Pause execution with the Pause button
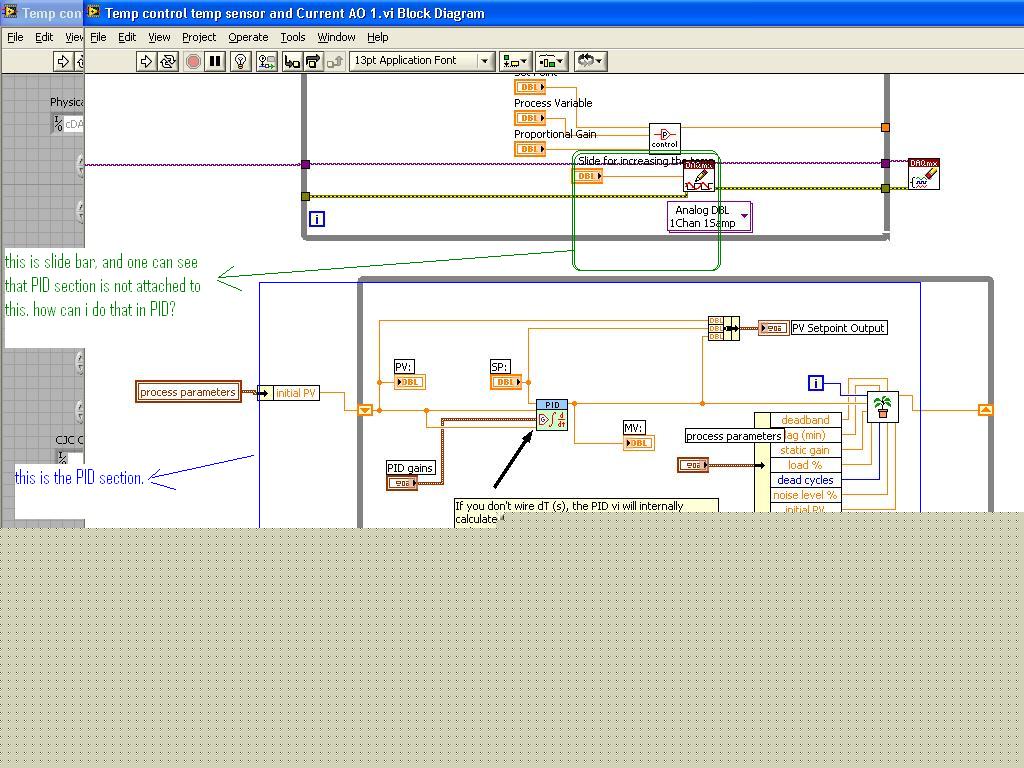This screenshot has width=1024, height=768. point(214,61)
